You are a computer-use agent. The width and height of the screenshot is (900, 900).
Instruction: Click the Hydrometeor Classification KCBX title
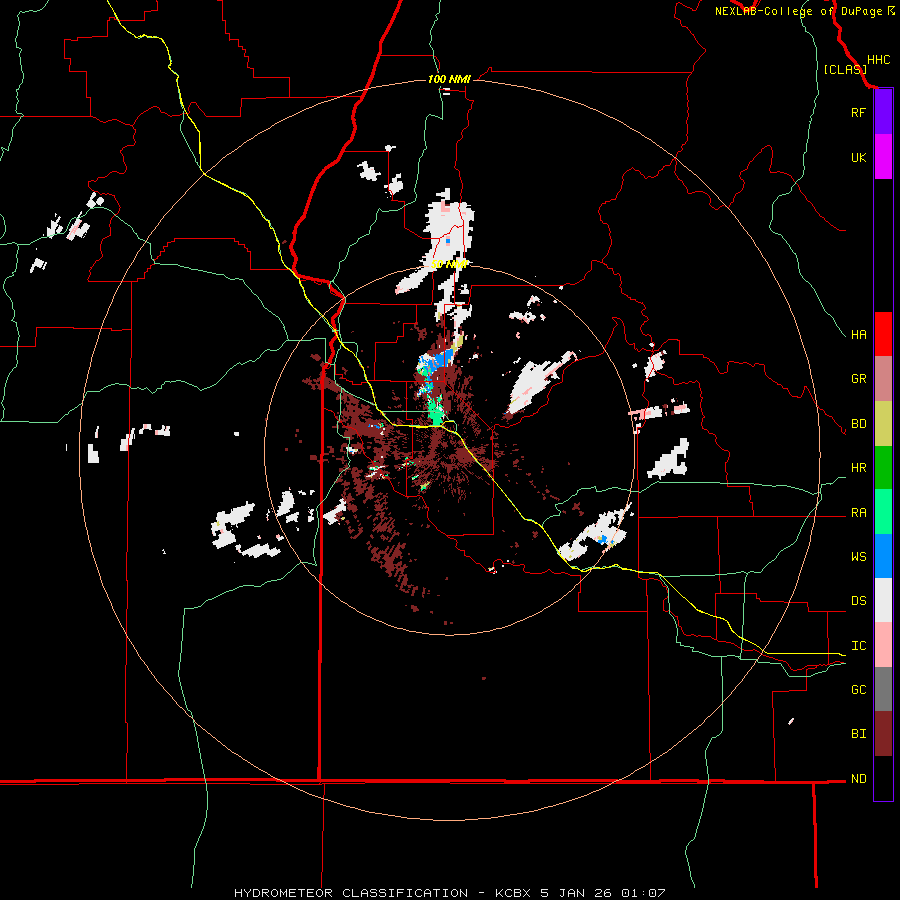click(x=449, y=893)
